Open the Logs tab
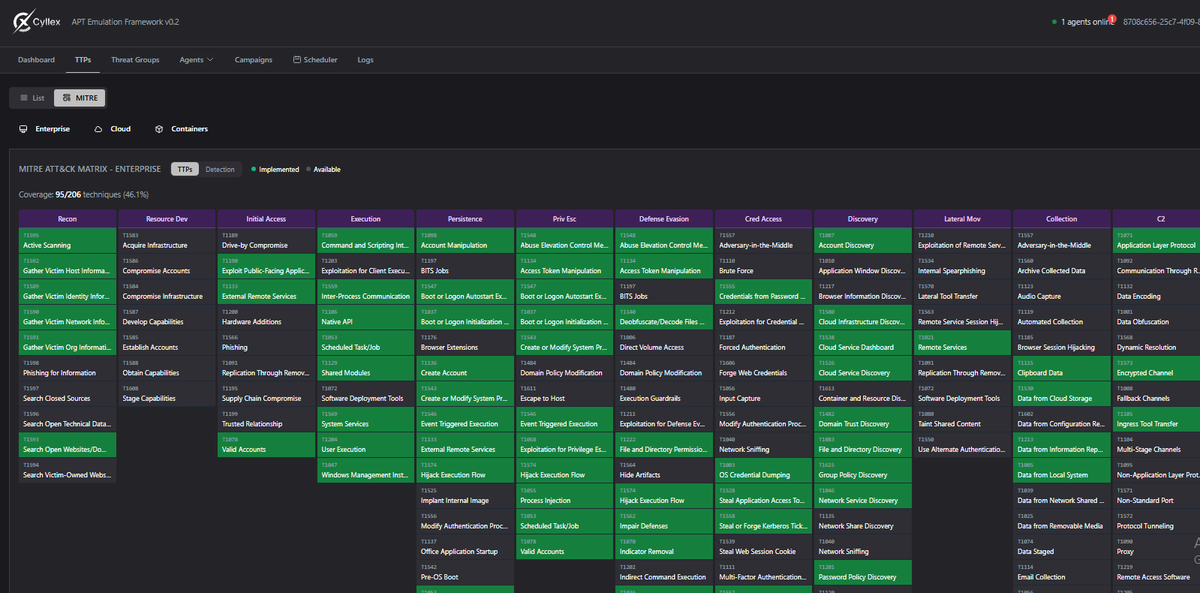The image size is (1200, 593). [365, 60]
